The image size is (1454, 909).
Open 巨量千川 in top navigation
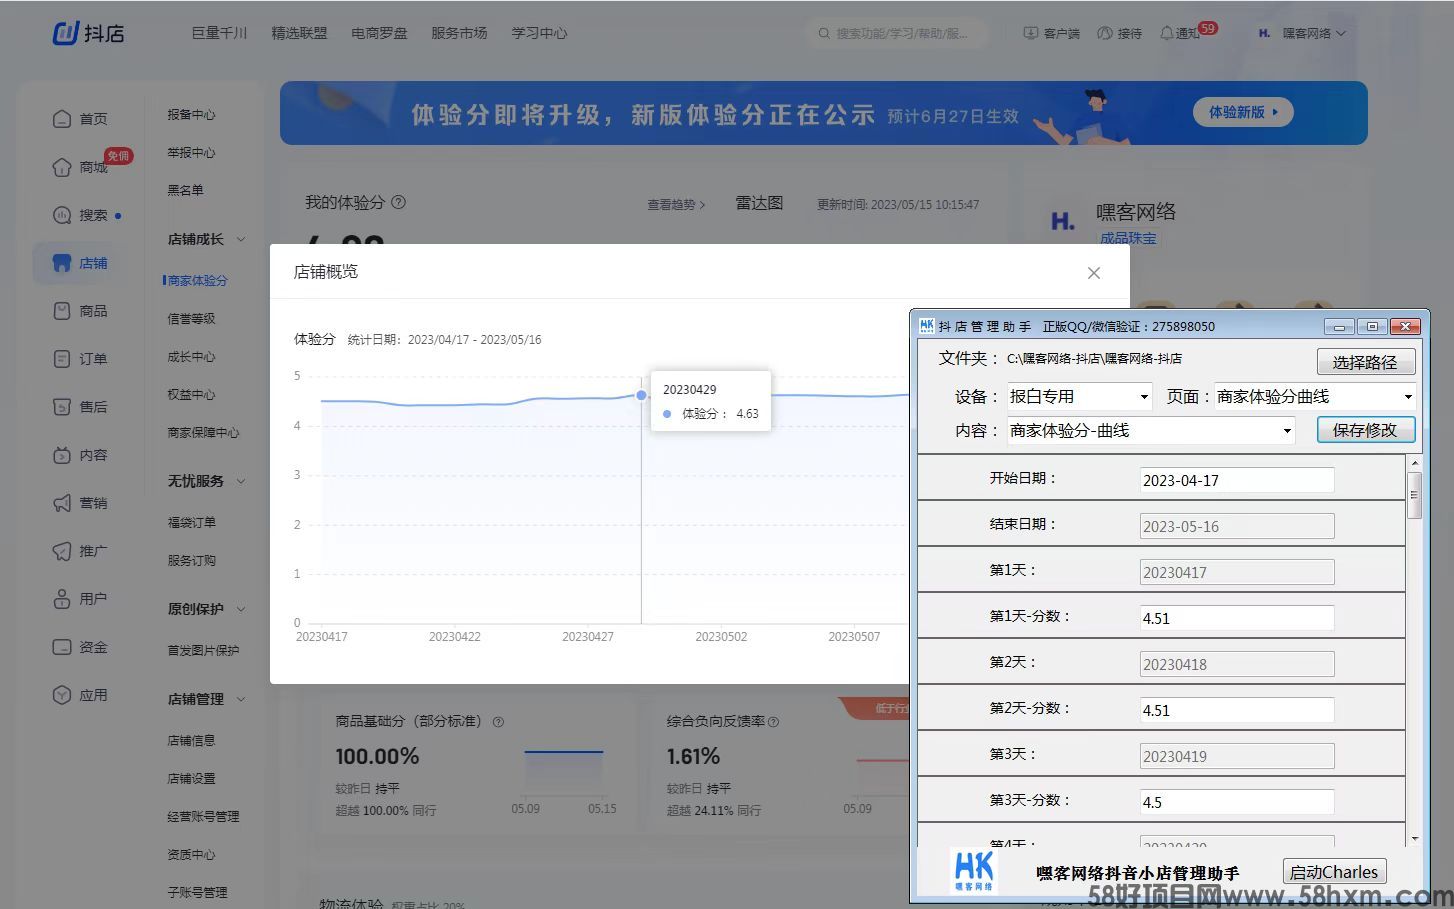(219, 33)
